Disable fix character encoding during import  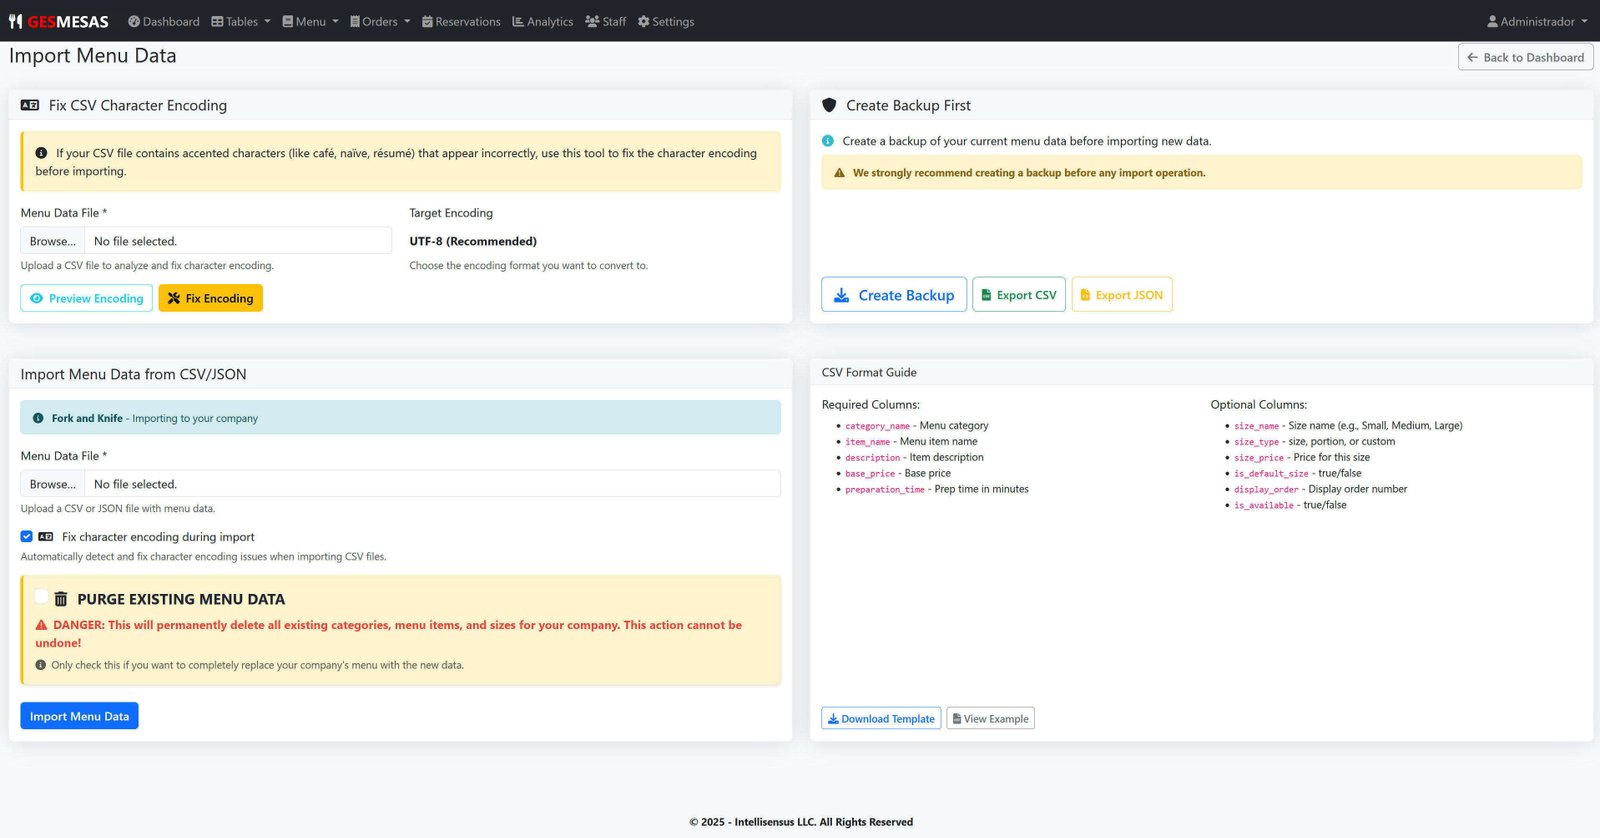coord(27,536)
